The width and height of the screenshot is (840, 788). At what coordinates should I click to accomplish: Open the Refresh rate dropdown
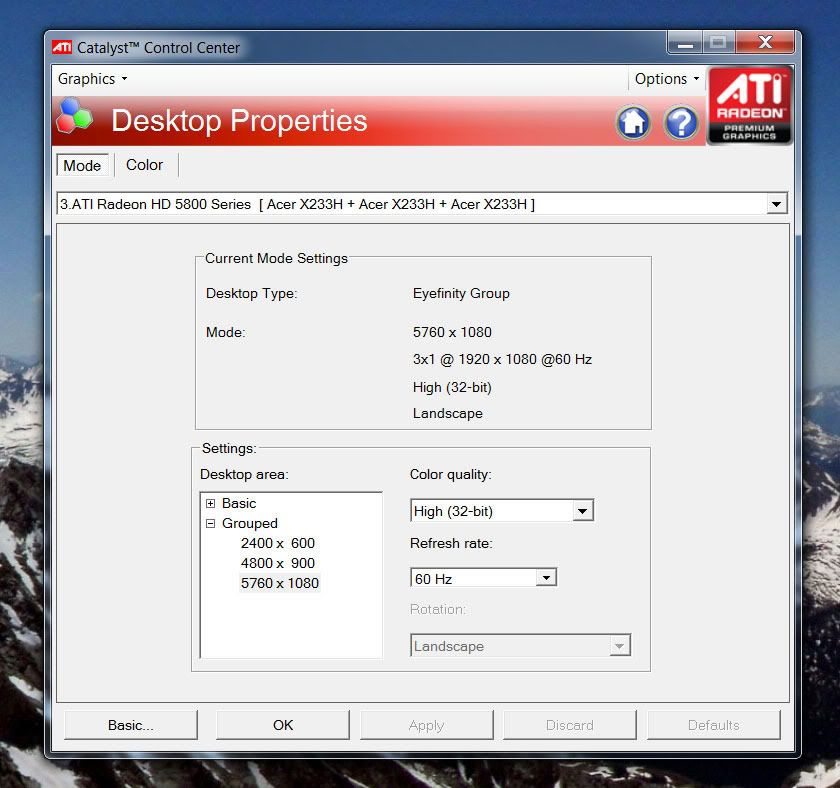[x=546, y=578]
